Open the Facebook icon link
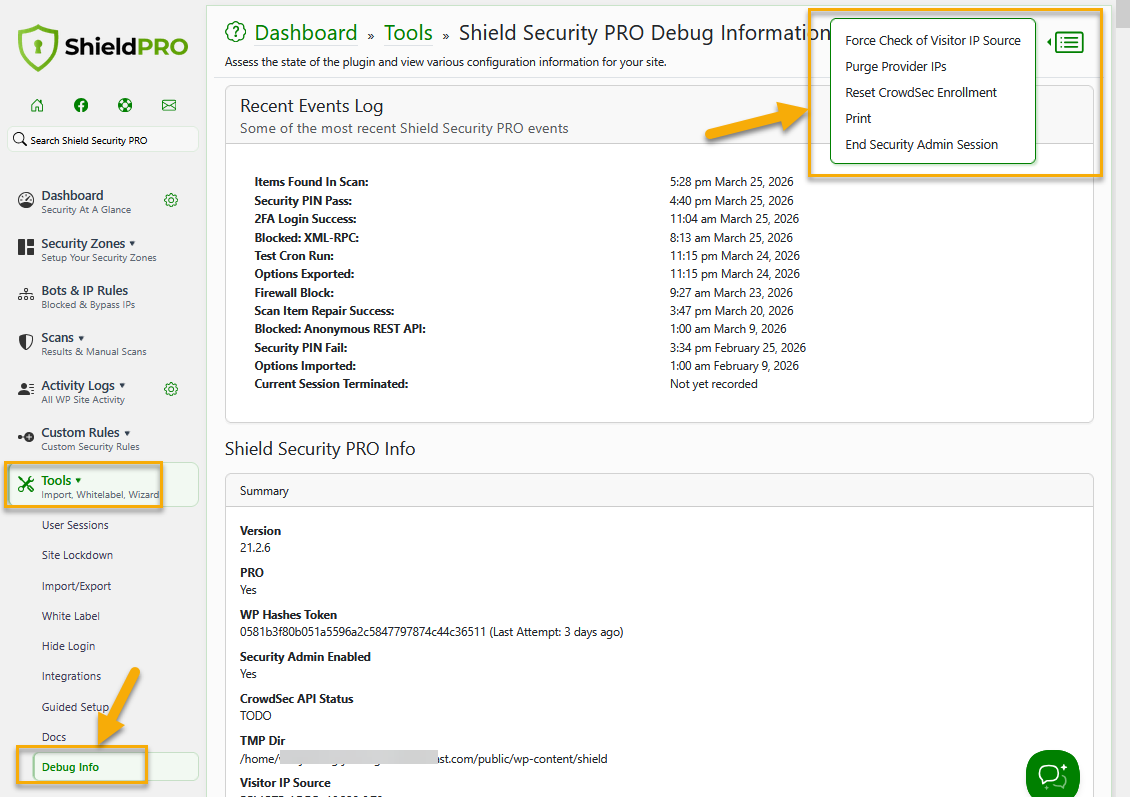1130x797 pixels. tap(81, 105)
